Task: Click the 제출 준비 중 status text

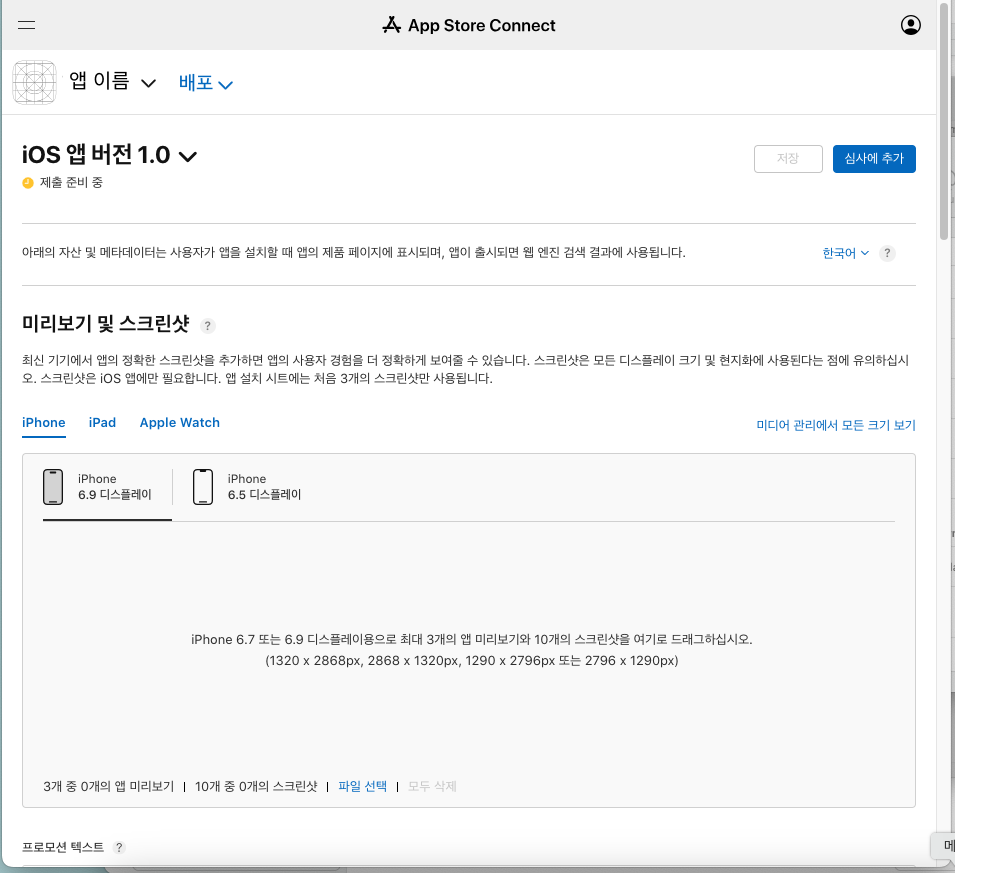Action: [71, 183]
